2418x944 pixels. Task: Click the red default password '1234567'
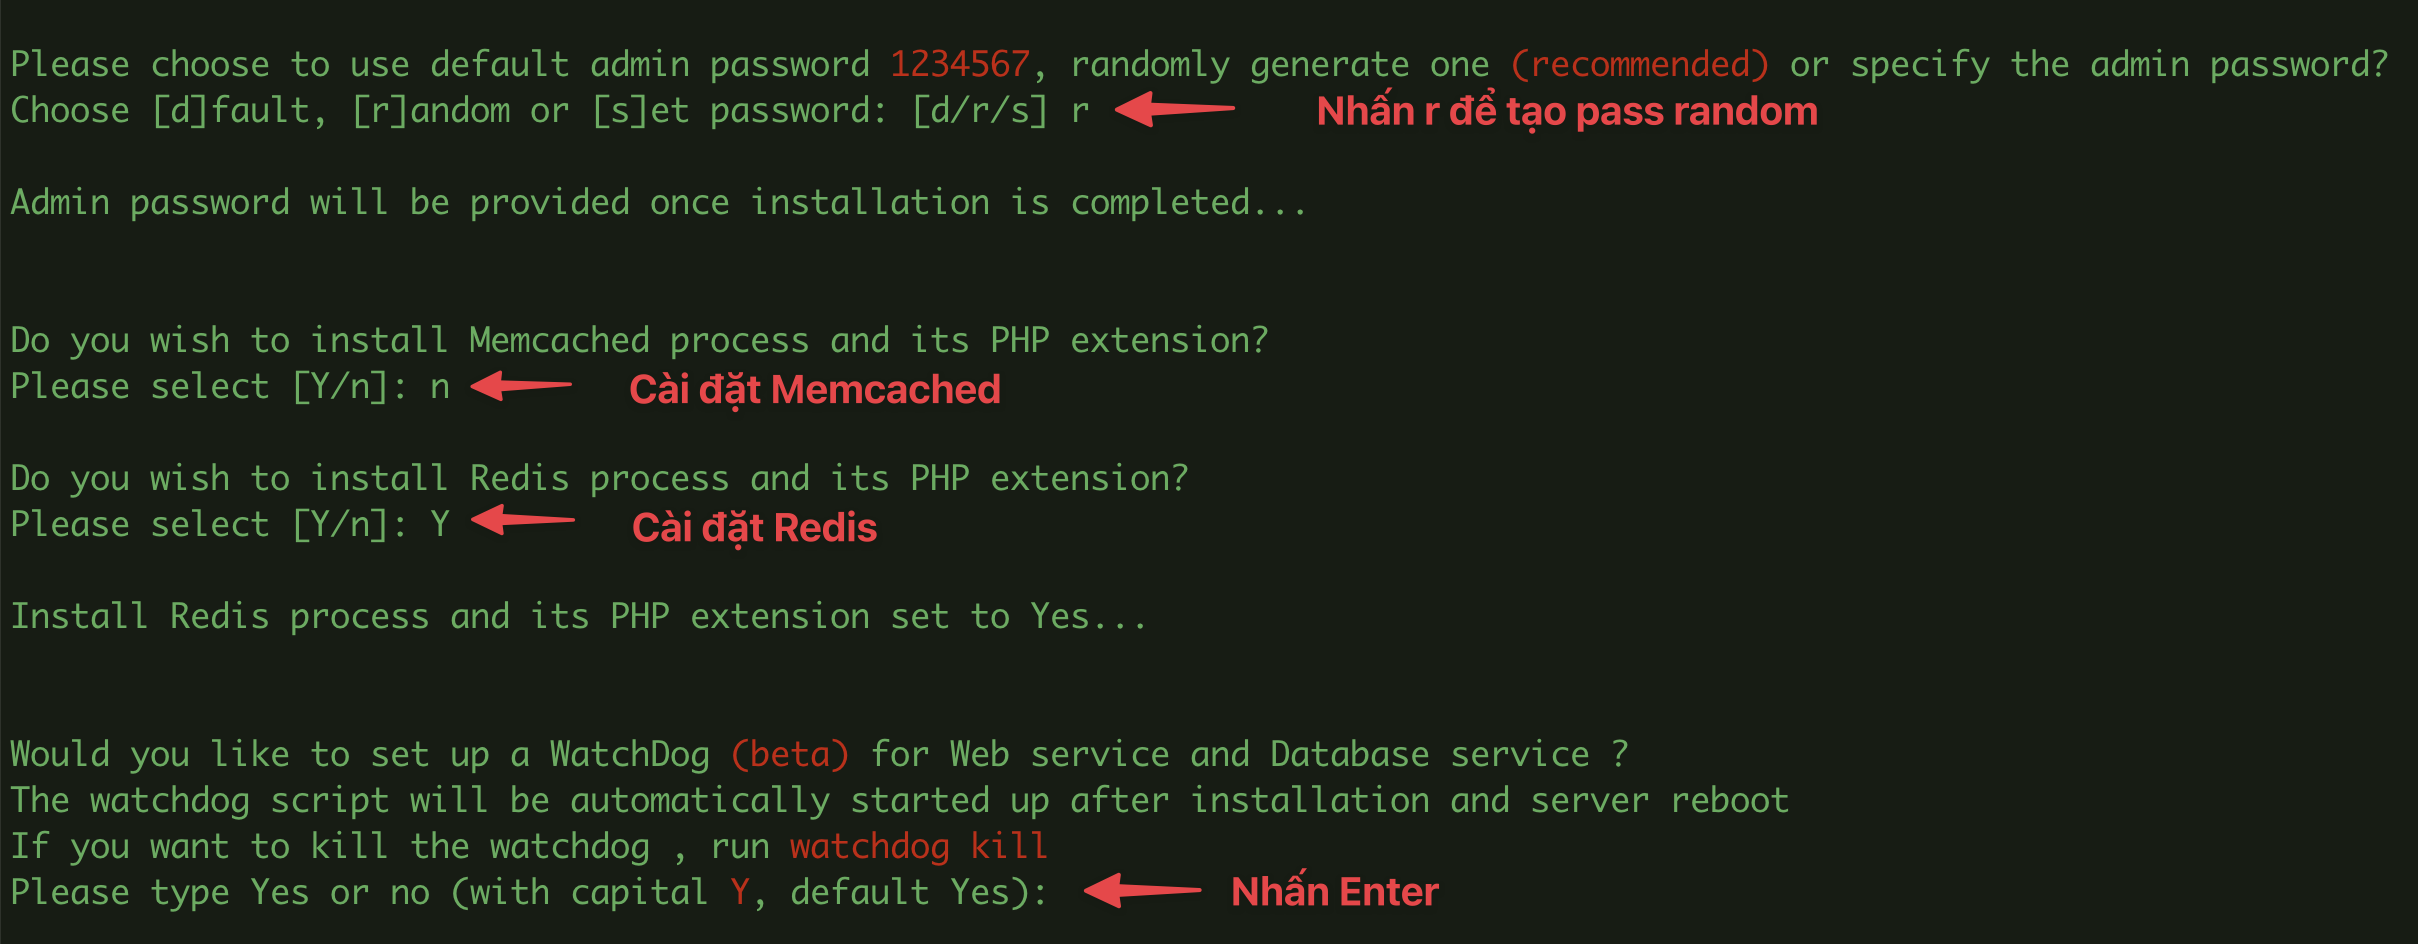(960, 65)
